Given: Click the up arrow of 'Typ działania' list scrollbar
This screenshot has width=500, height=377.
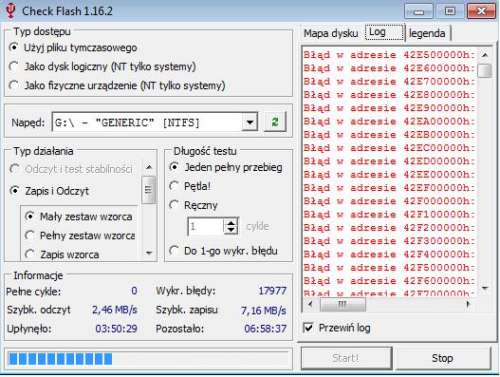Looking at the screenshot, I should [149, 167].
